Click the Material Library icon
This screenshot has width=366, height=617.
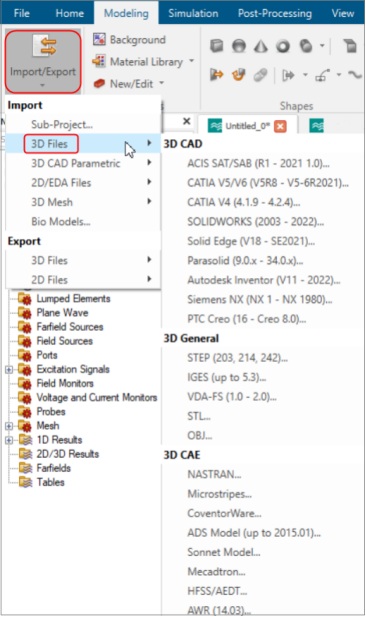coord(99,61)
